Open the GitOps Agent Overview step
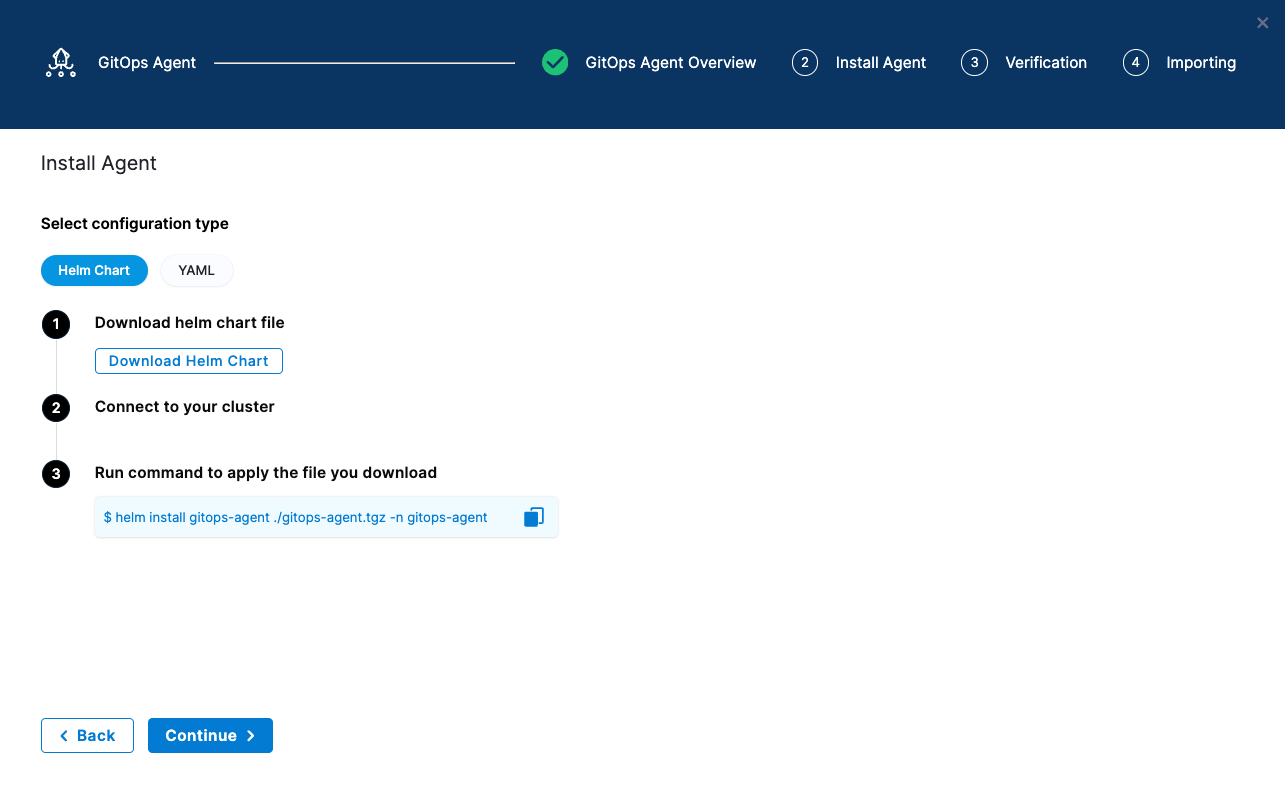 [671, 62]
